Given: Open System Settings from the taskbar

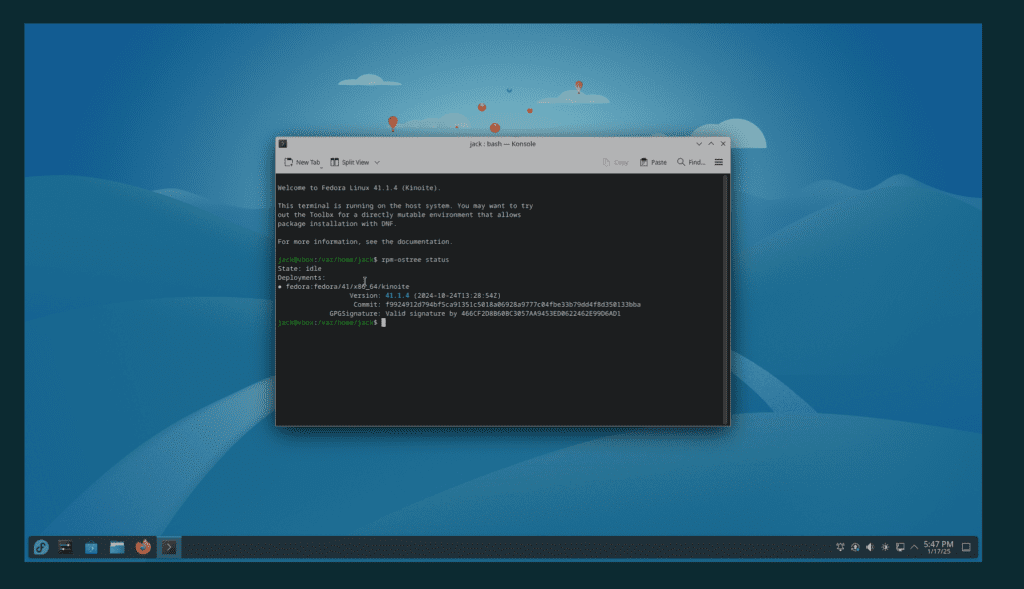Looking at the screenshot, I should [x=66, y=547].
